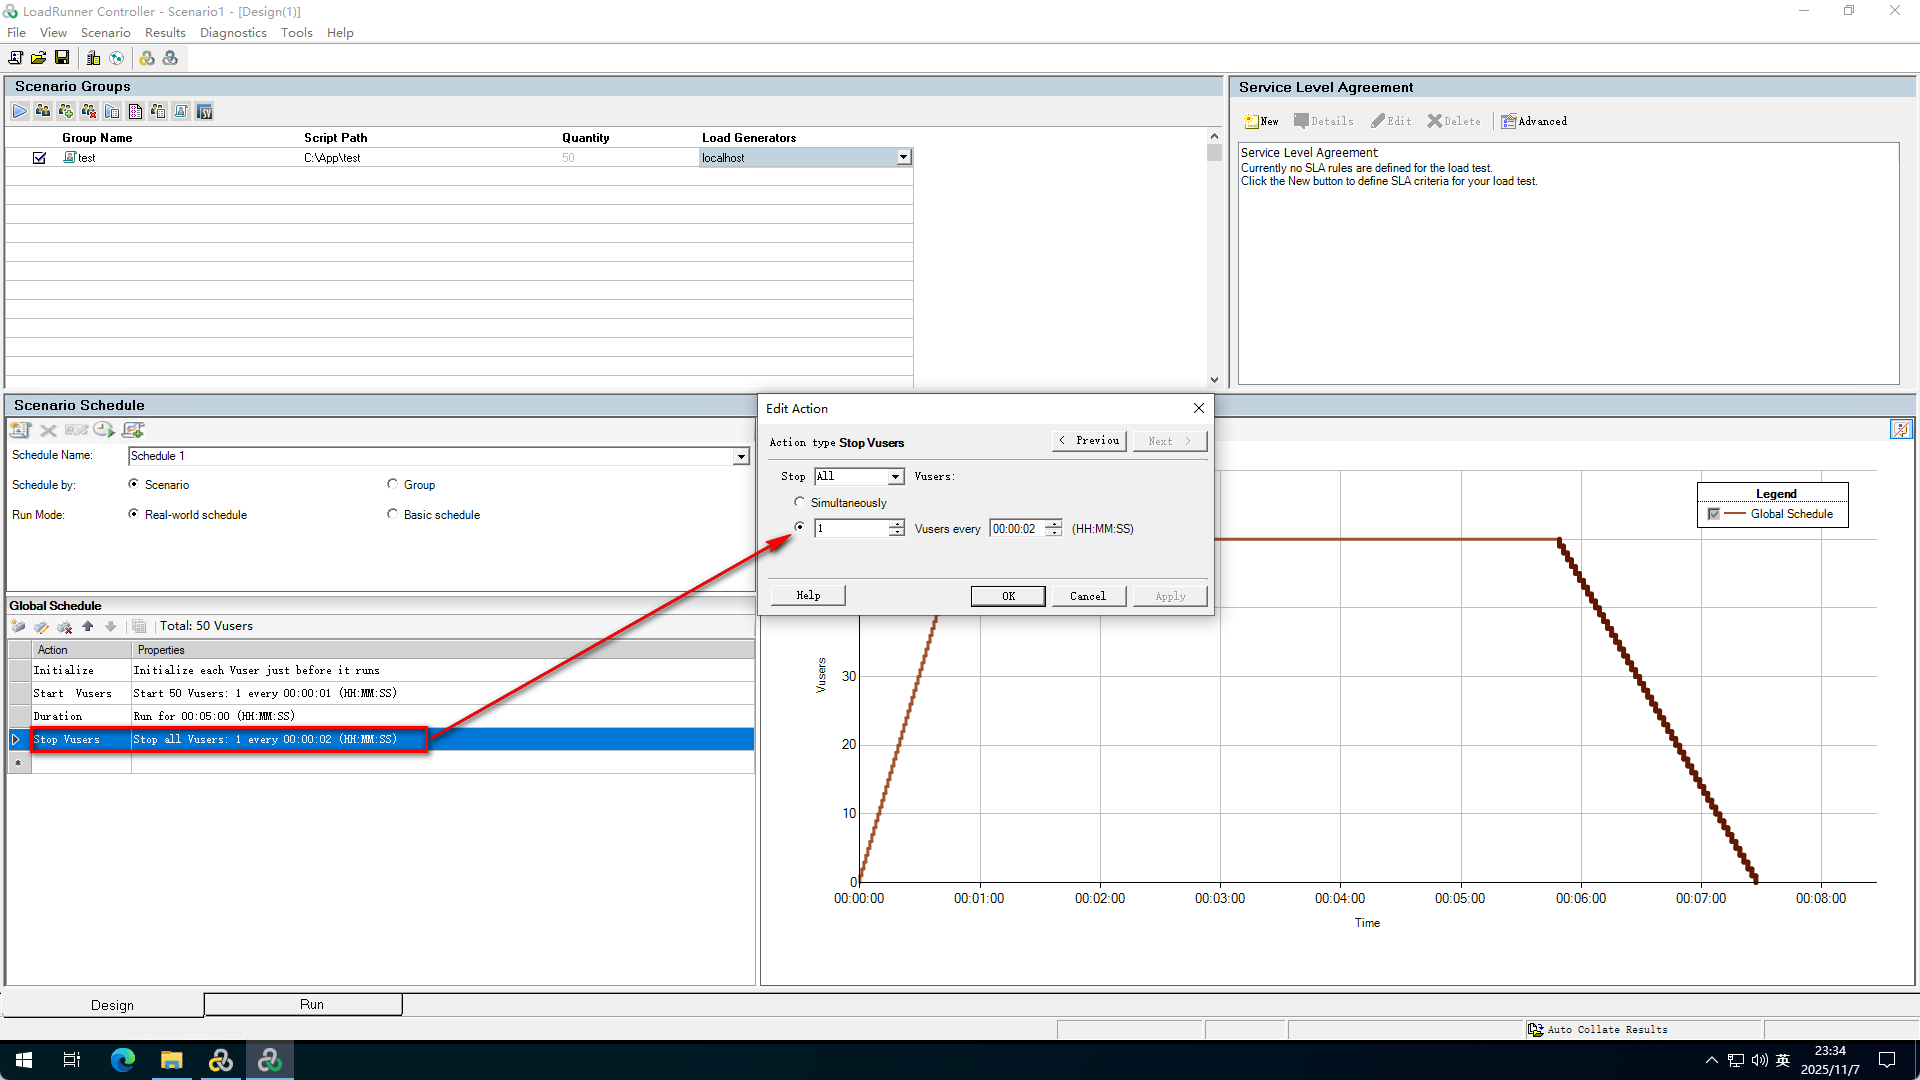Click the Delete Action icon in Global Schedule
This screenshot has width=1920, height=1080.
pyautogui.click(x=65, y=626)
